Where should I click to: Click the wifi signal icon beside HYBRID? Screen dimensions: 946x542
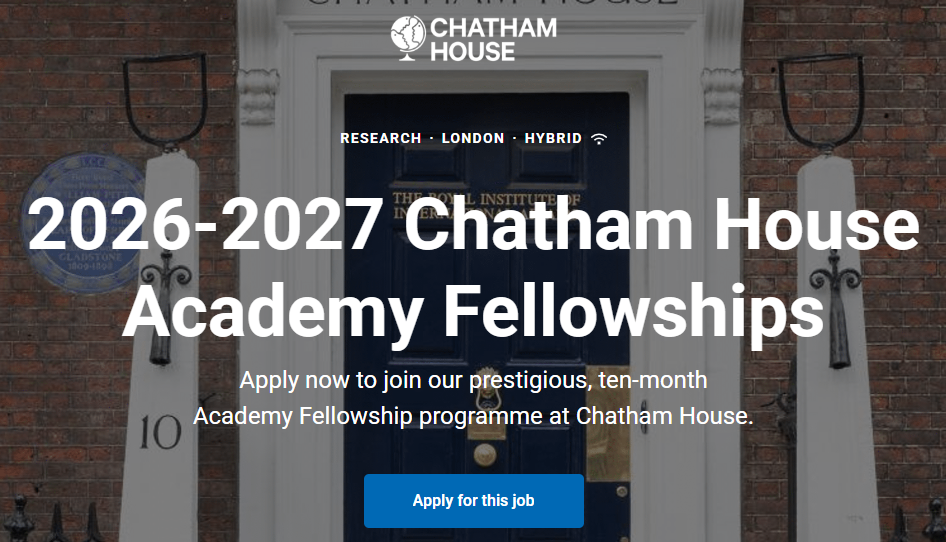pos(599,138)
